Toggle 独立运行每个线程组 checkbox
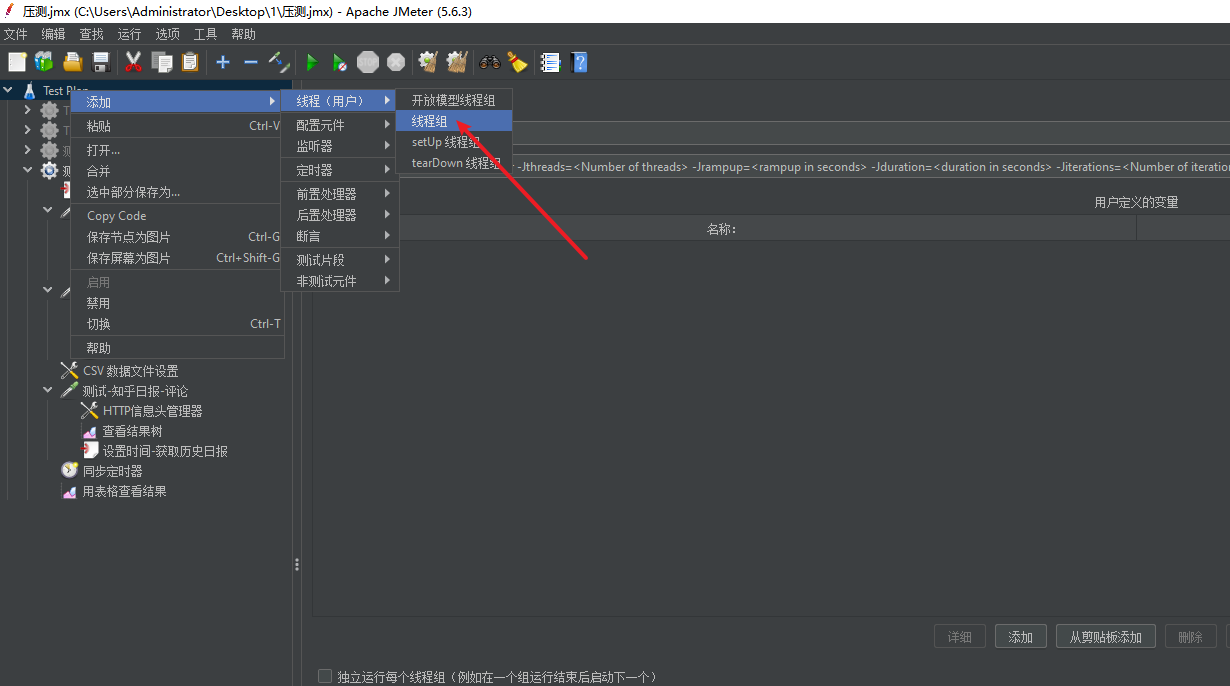 pos(324,676)
